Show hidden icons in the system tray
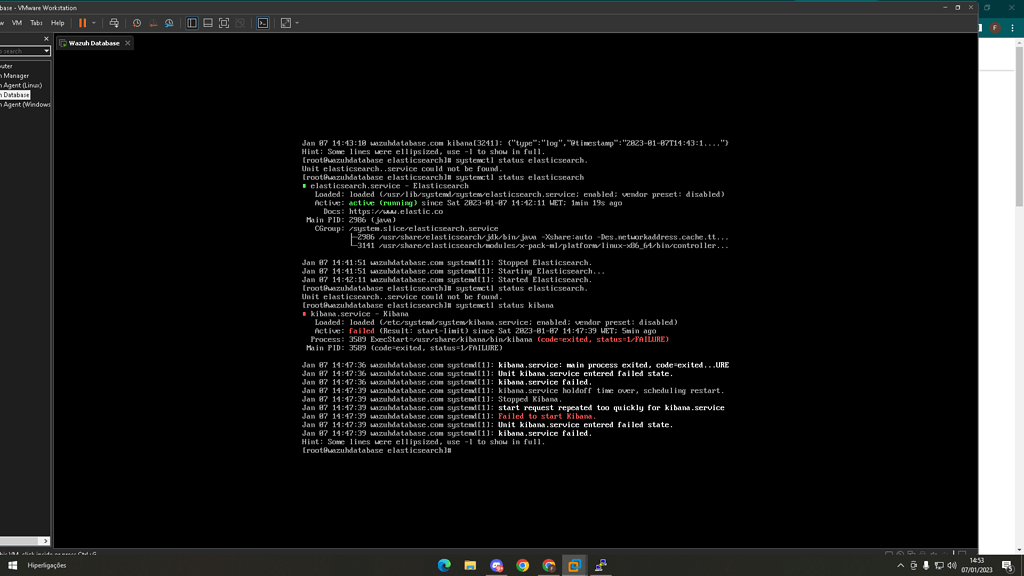Viewport: 1024px width, 576px height. coord(901,565)
